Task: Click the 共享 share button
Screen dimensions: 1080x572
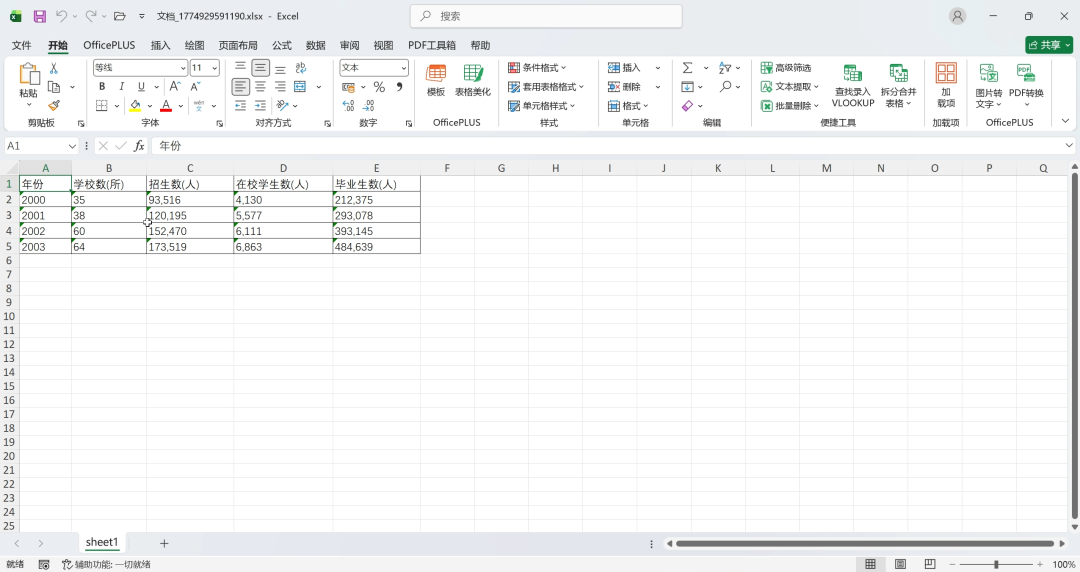Action: pyautogui.click(x=1048, y=45)
